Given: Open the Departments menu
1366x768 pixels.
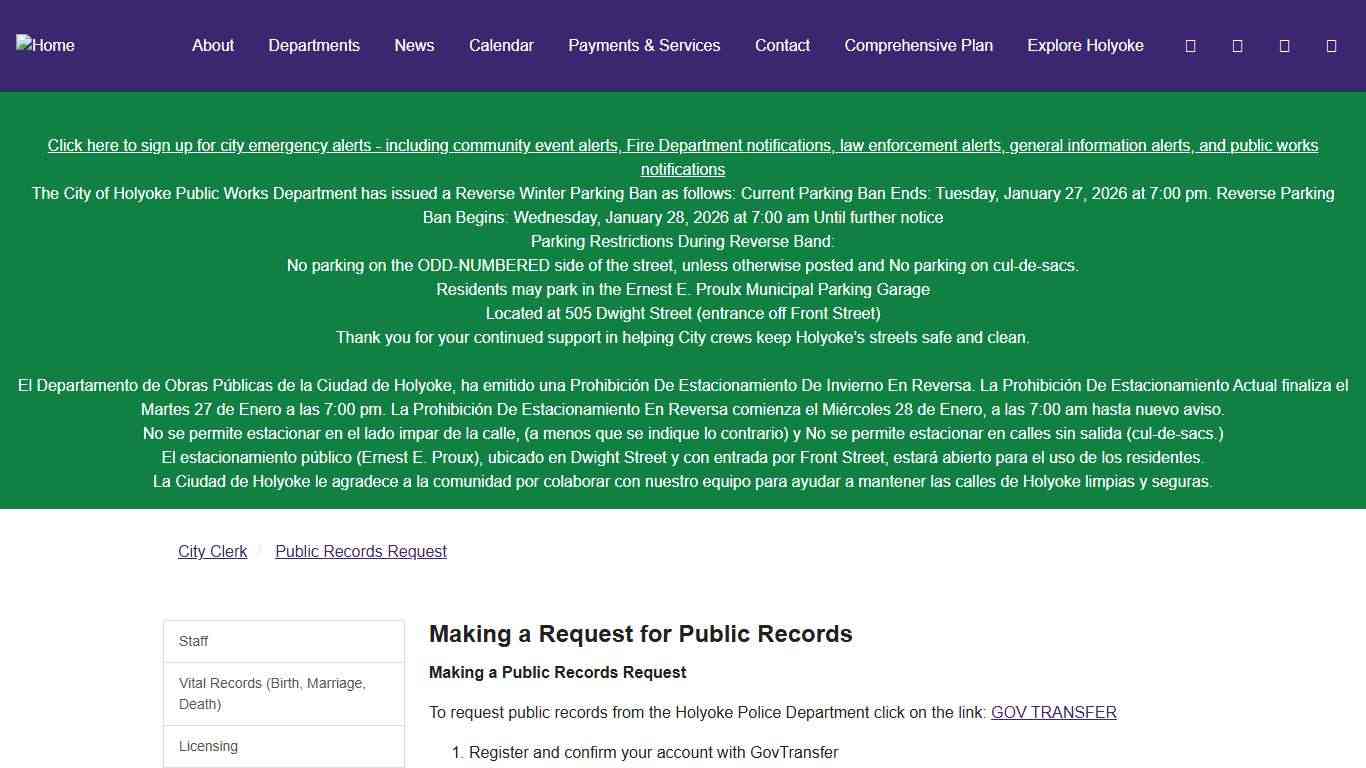Looking at the screenshot, I should (x=313, y=45).
